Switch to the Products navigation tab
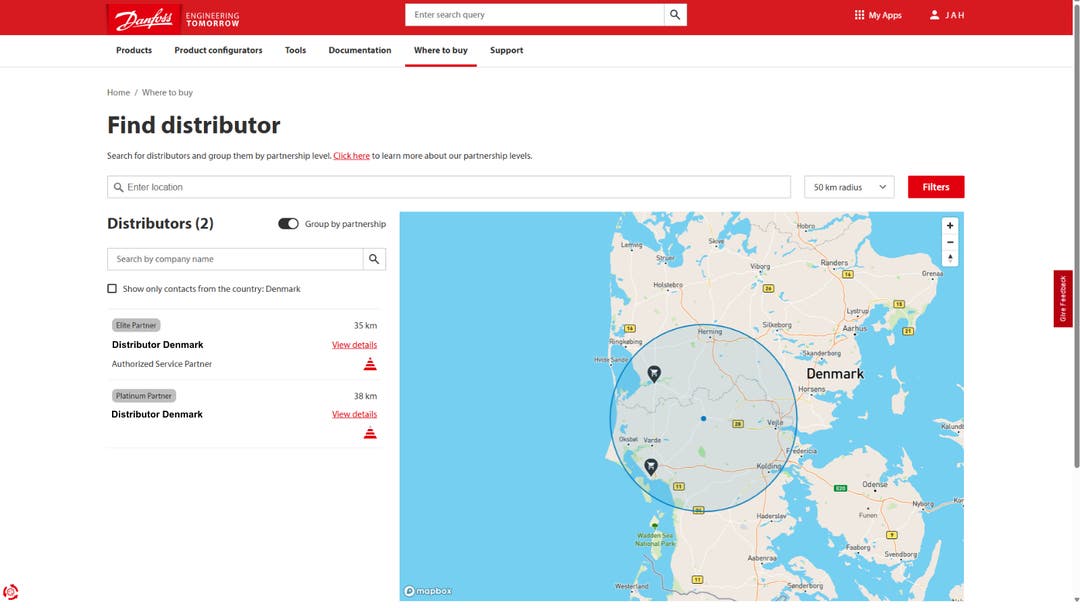The height and width of the screenshot is (608, 1080). click(133, 50)
